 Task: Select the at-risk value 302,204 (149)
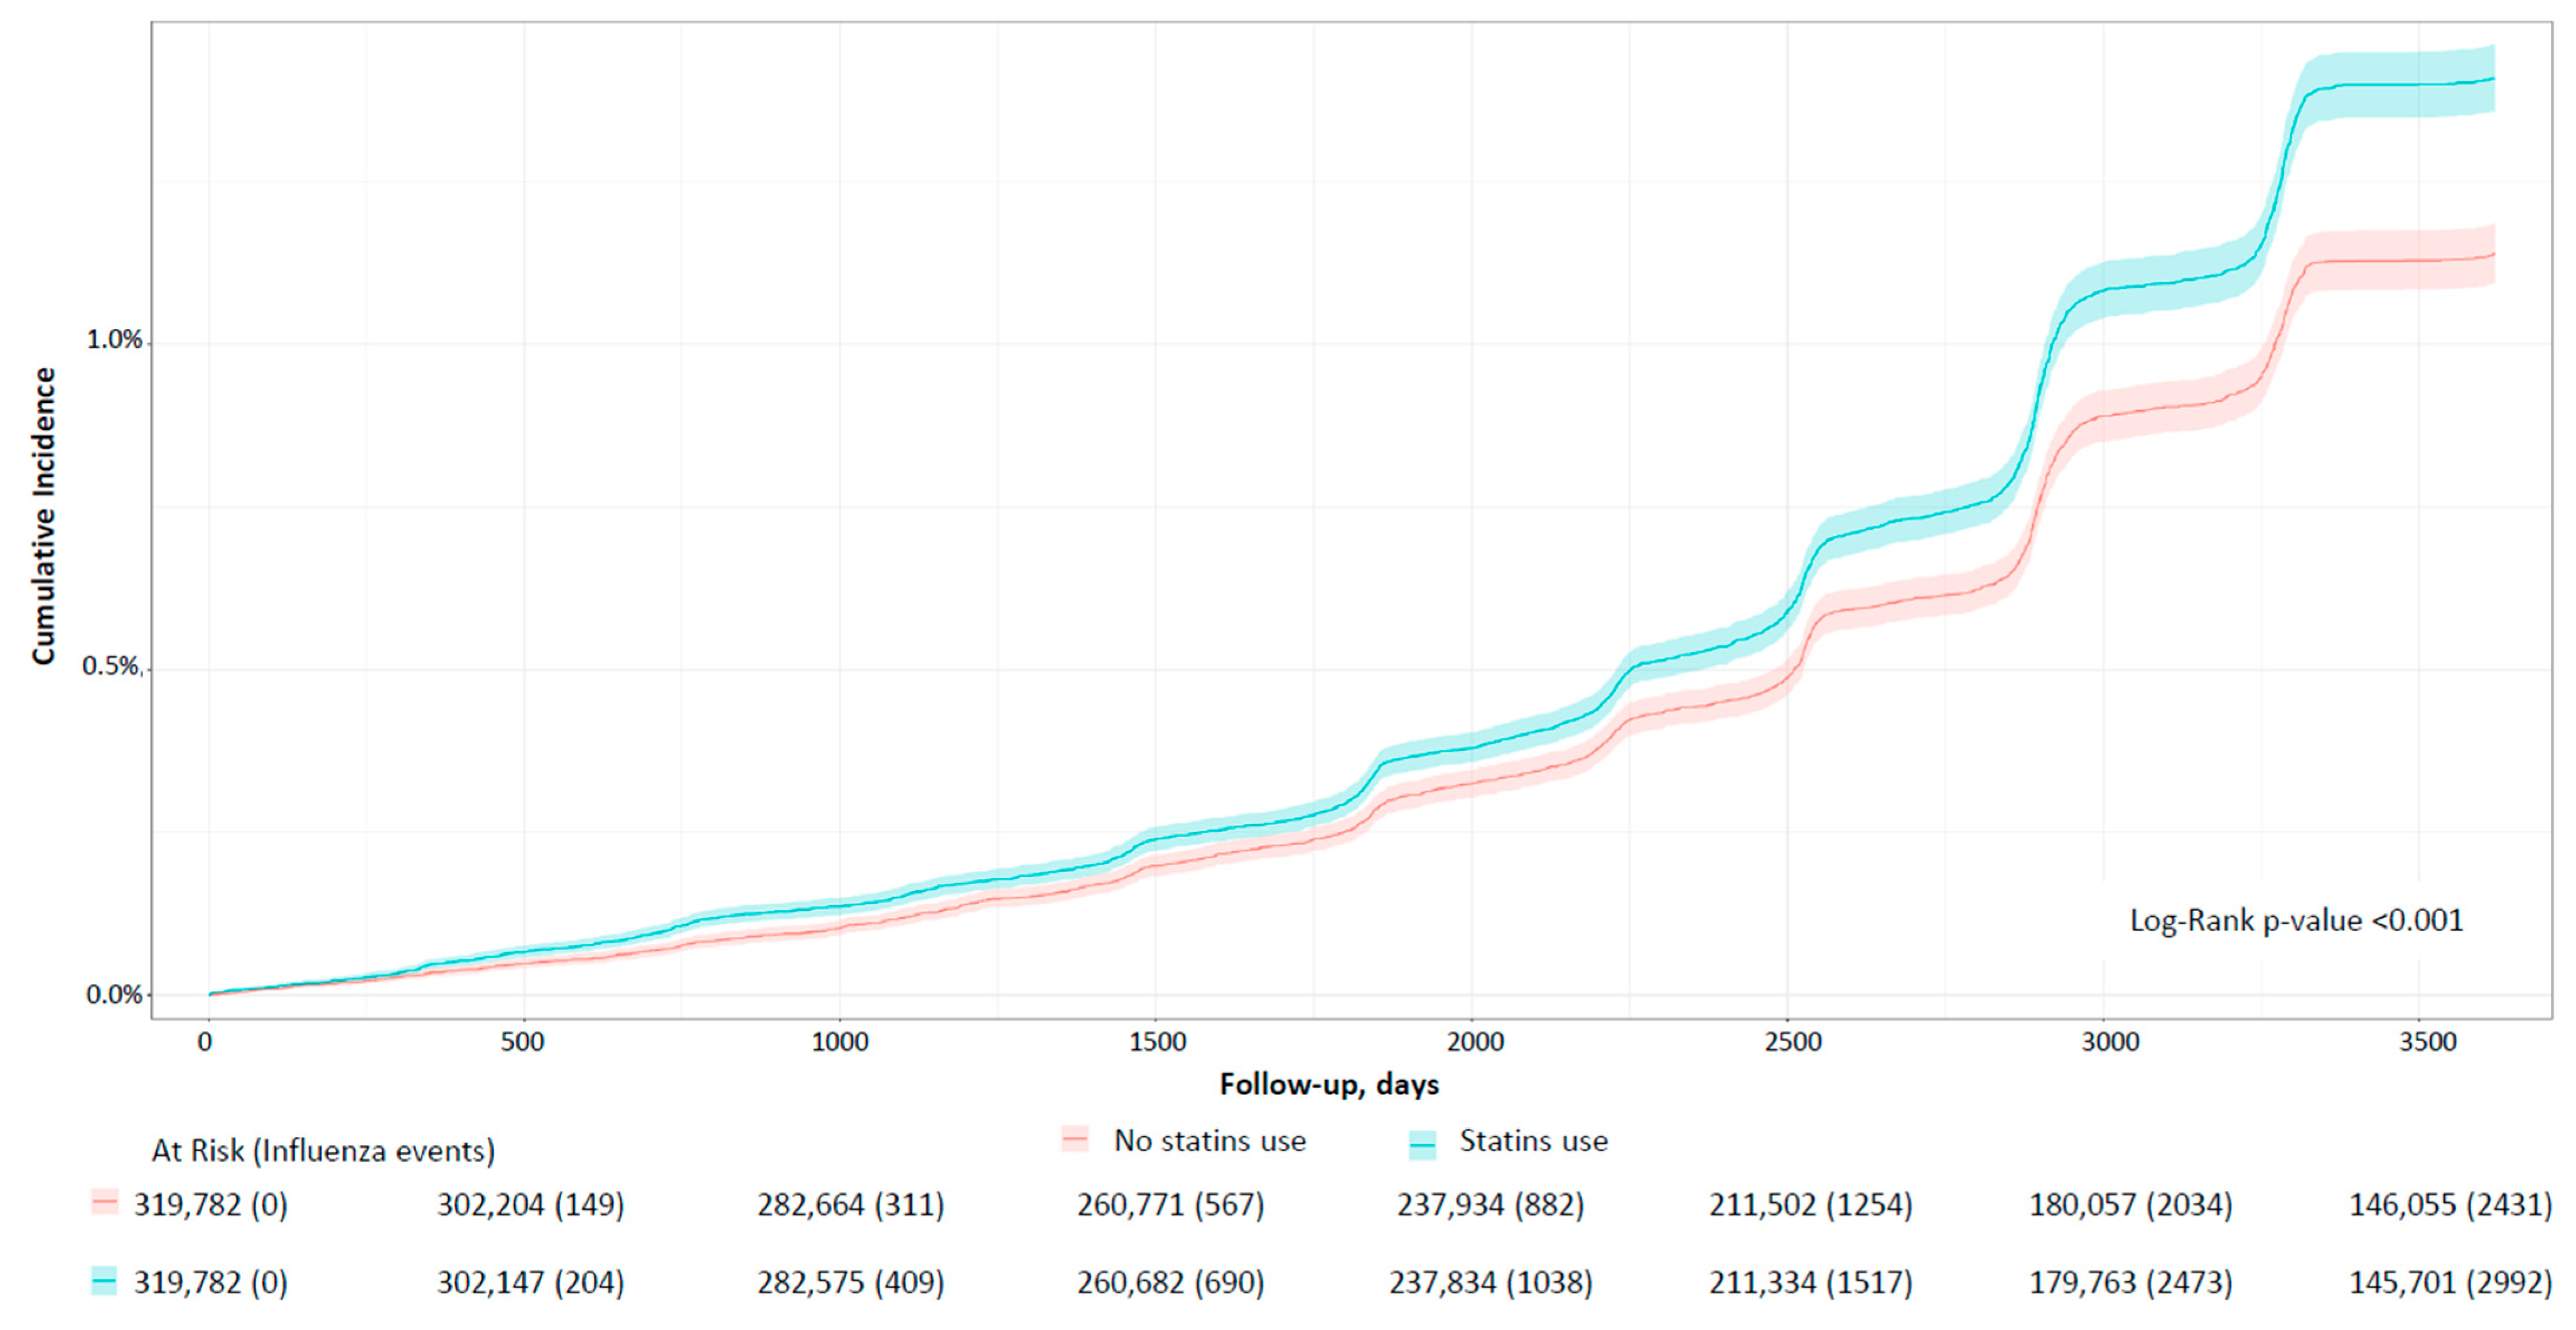click(x=530, y=1205)
